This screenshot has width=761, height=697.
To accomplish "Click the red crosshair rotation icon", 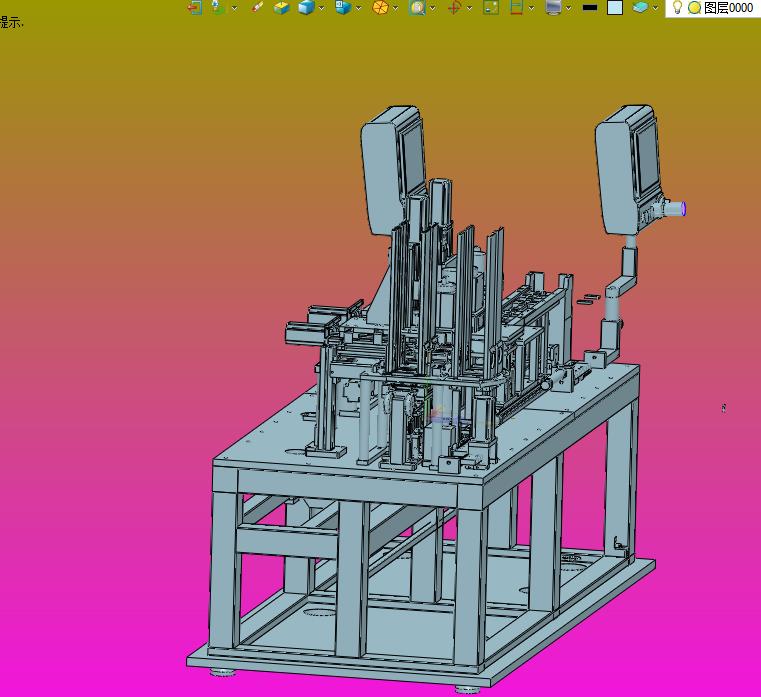I will point(454,7).
